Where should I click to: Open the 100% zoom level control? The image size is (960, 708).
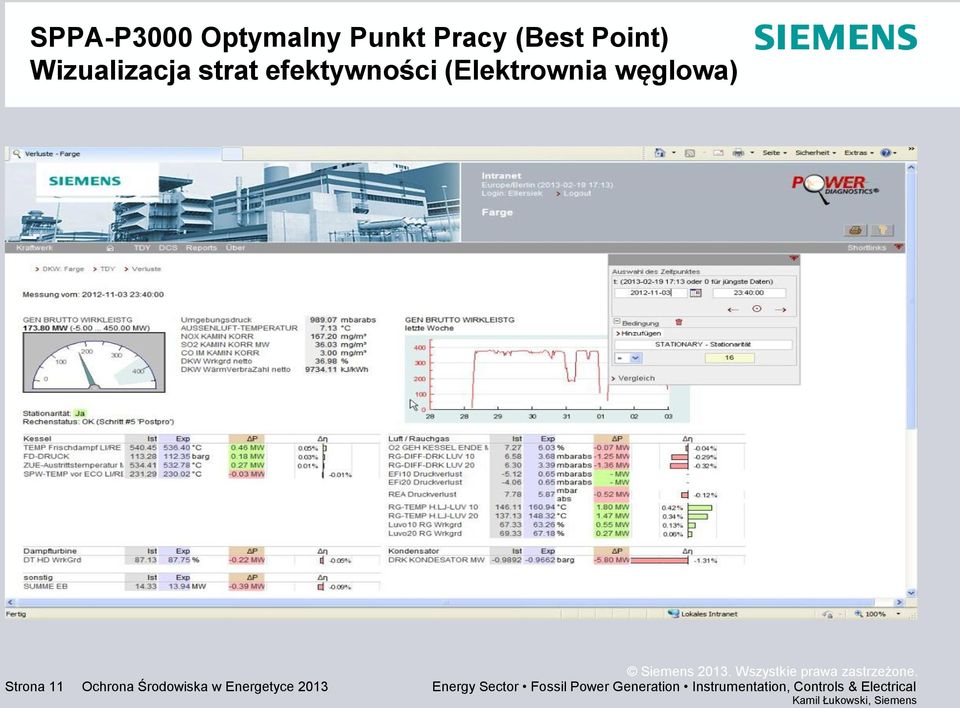(877, 614)
